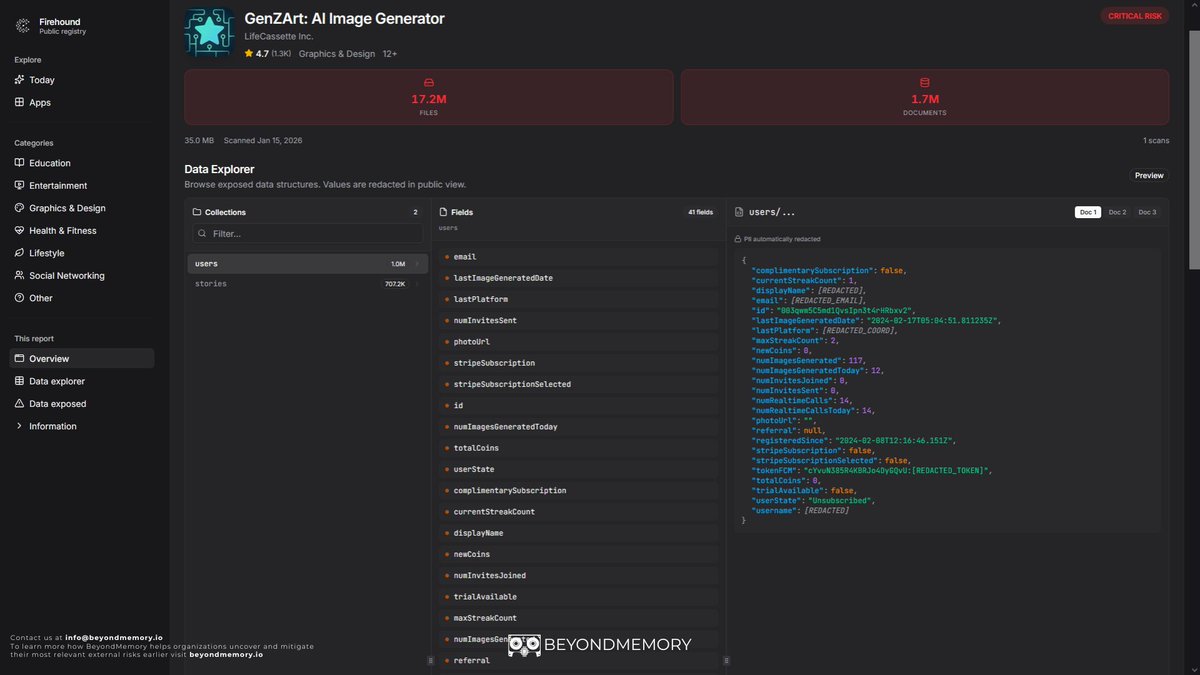The height and width of the screenshot is (675, 1200).
Task: Click the "Scanned Jan 15, 2026" text
Action: click(x=263, y=141)
